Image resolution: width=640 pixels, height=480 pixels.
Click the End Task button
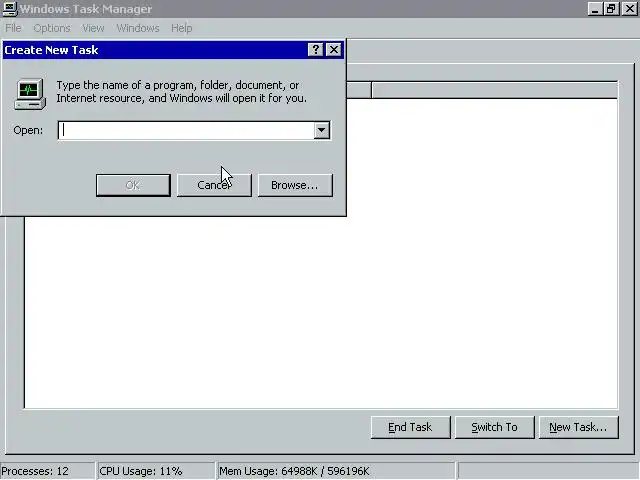(x=411, y=427)
